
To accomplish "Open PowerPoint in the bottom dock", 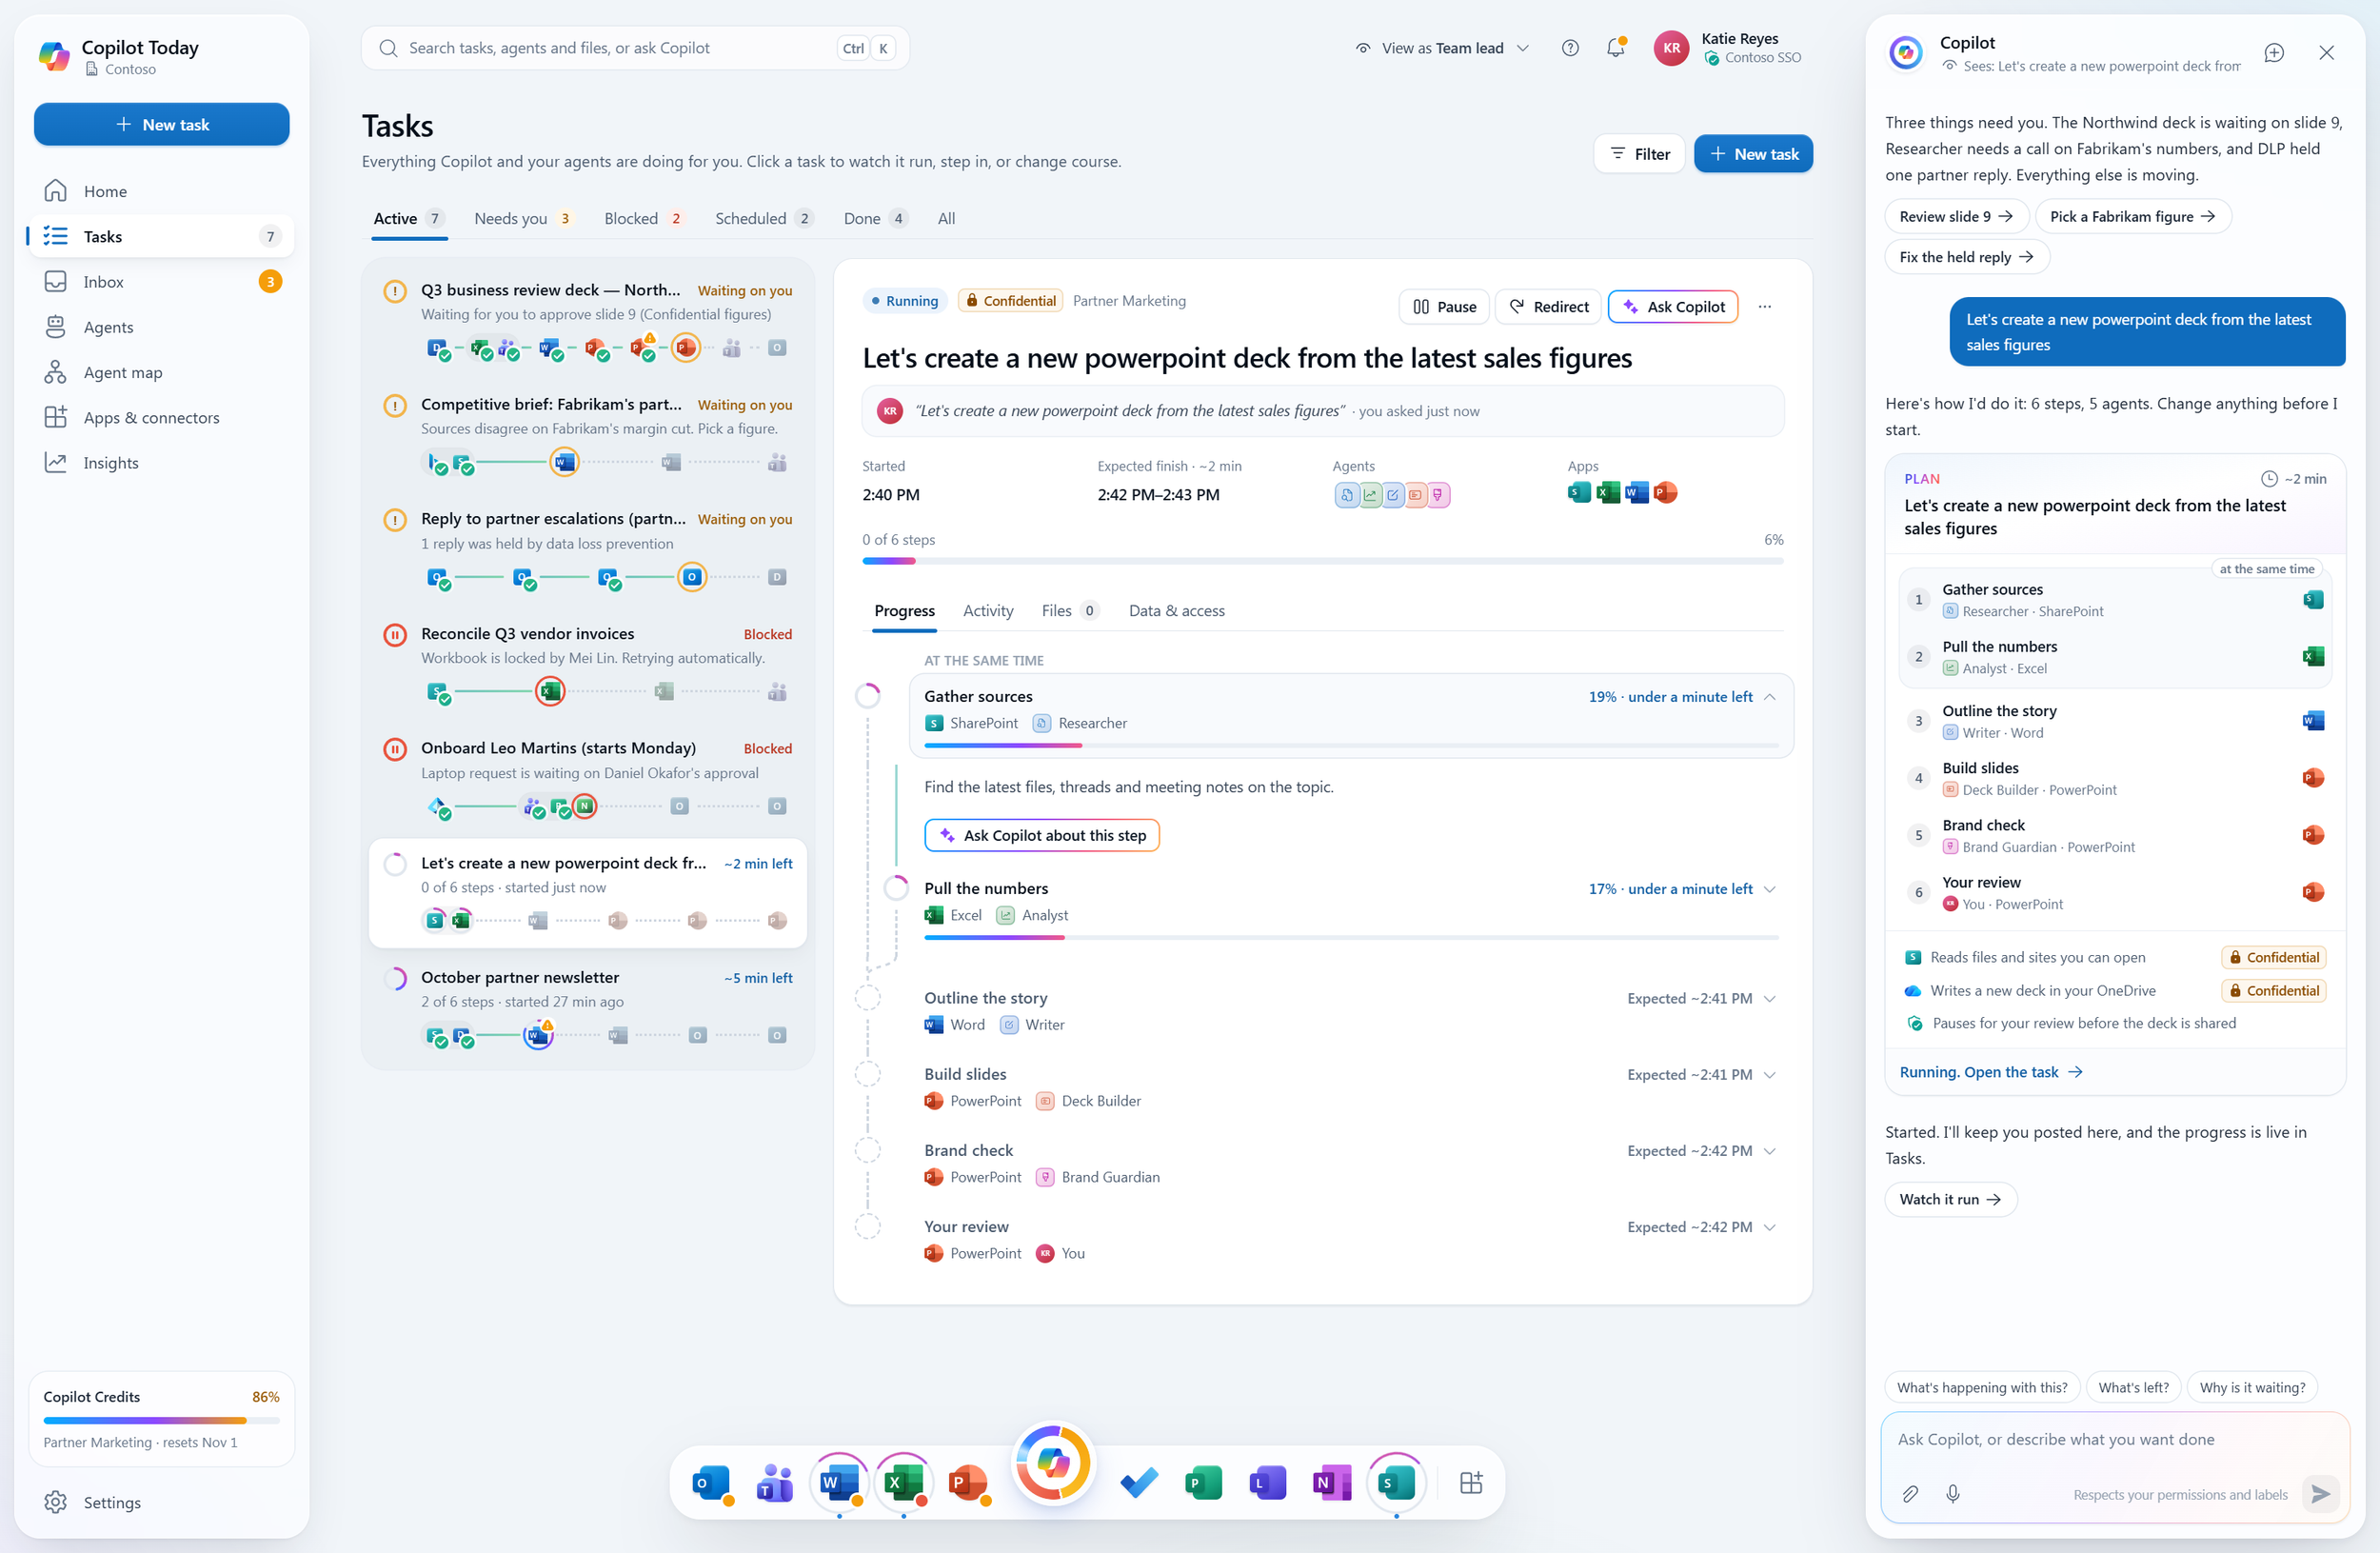I will click(968, 1483).
